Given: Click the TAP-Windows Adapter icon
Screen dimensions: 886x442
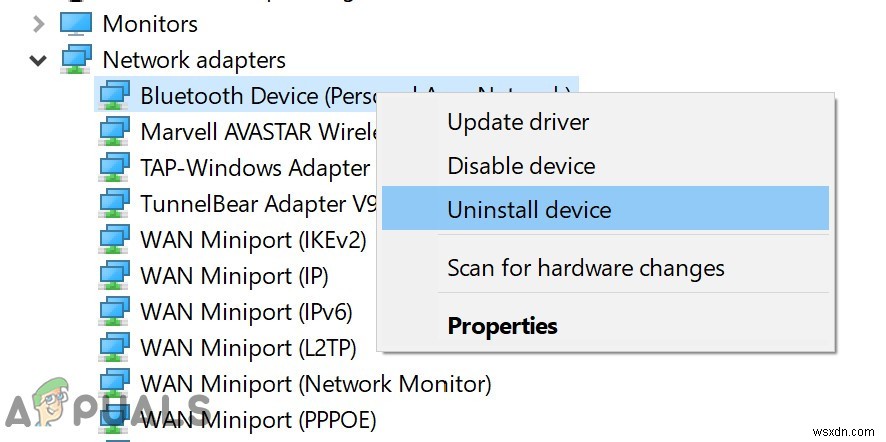Looking at the screenshot, I should click(116, 168).
